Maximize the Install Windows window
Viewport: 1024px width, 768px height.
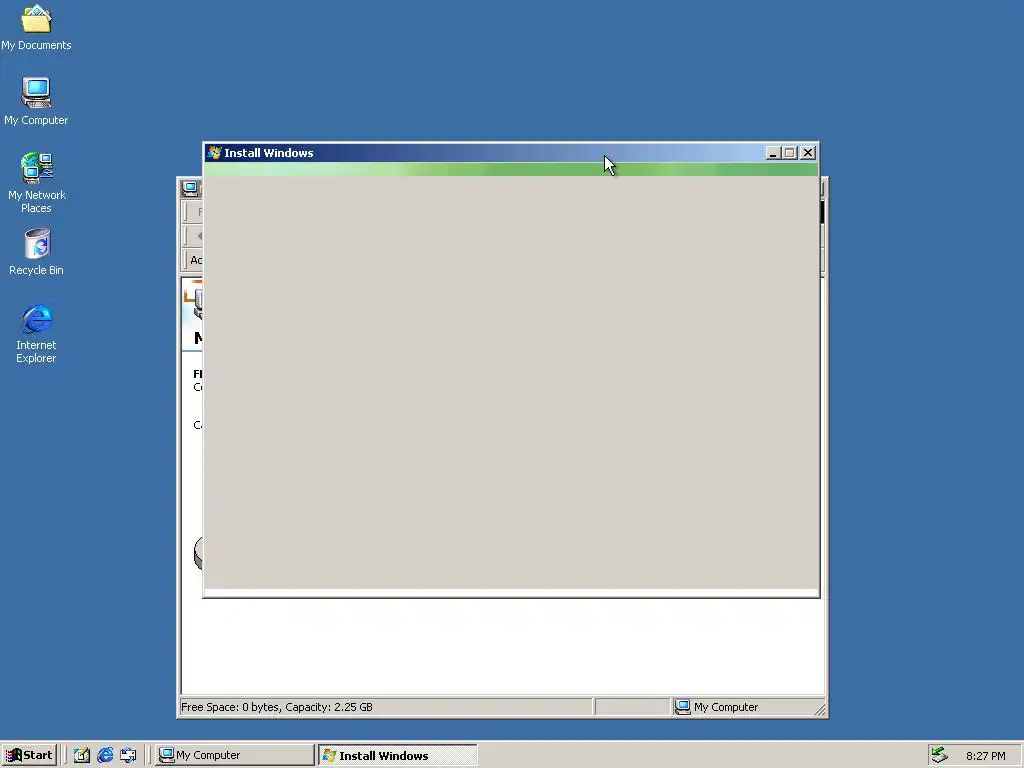tap(790, 153)
